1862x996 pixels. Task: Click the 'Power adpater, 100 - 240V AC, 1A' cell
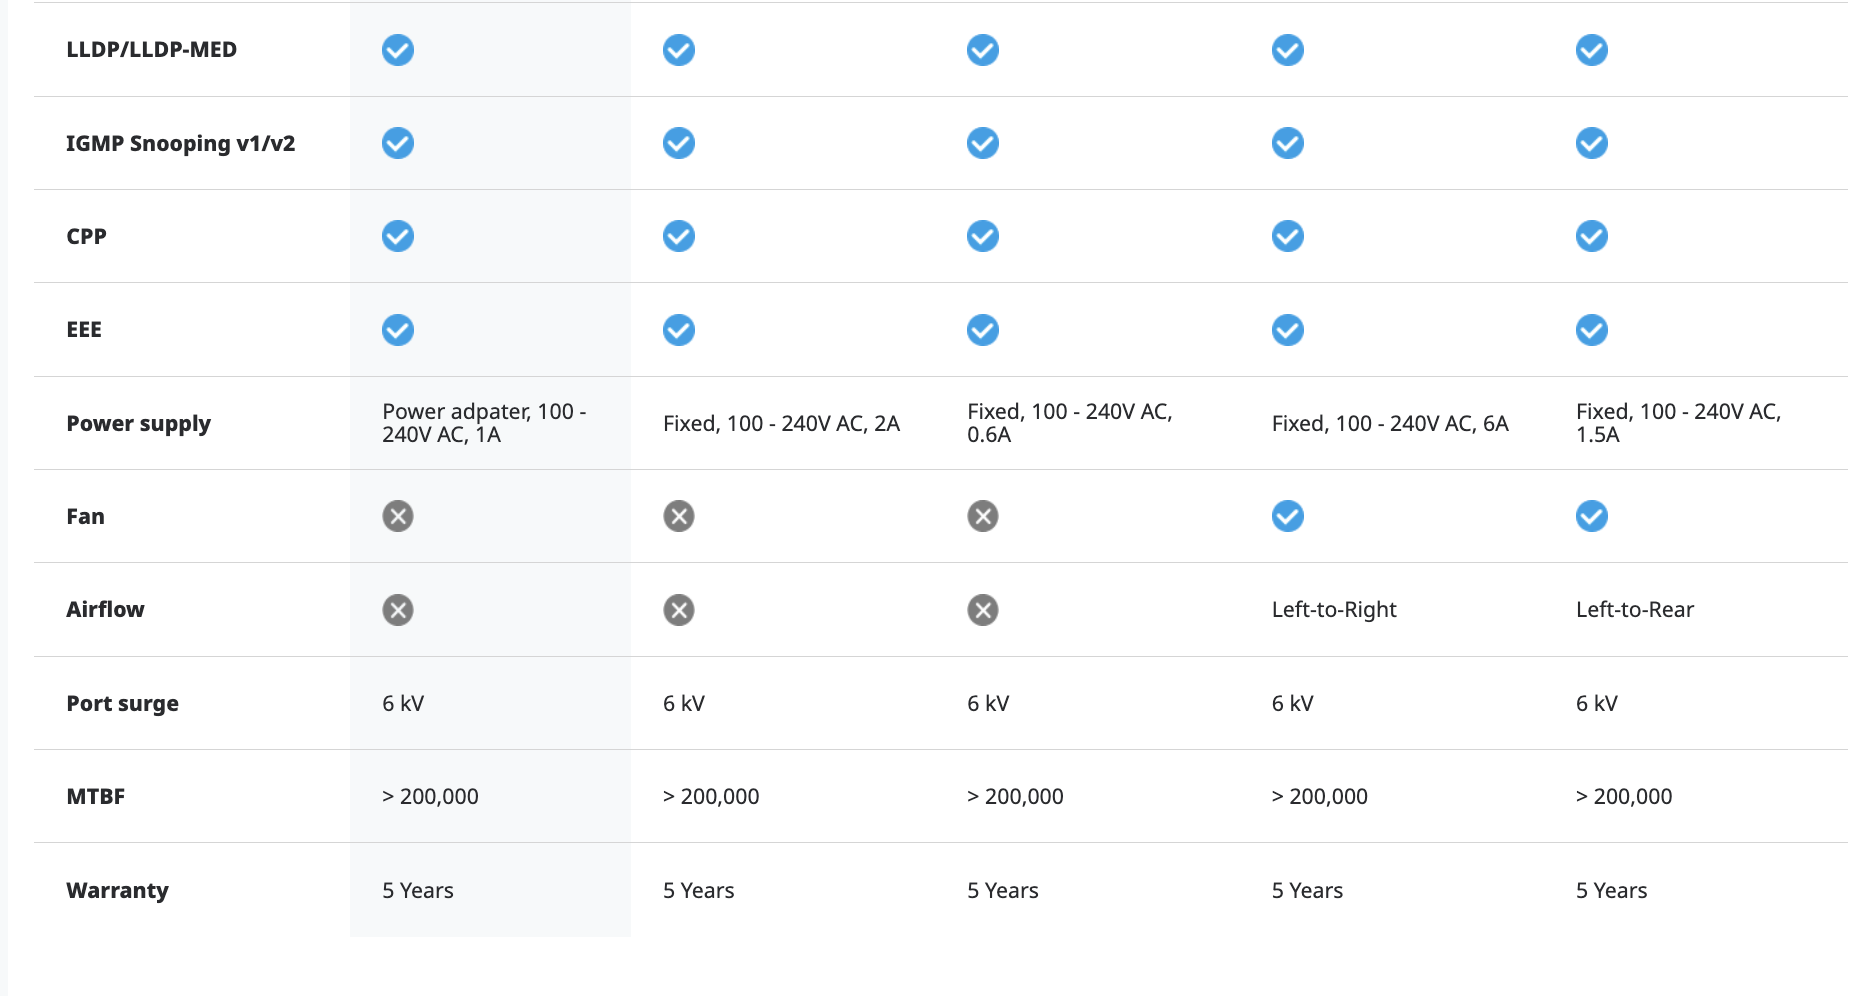(483, 423)
